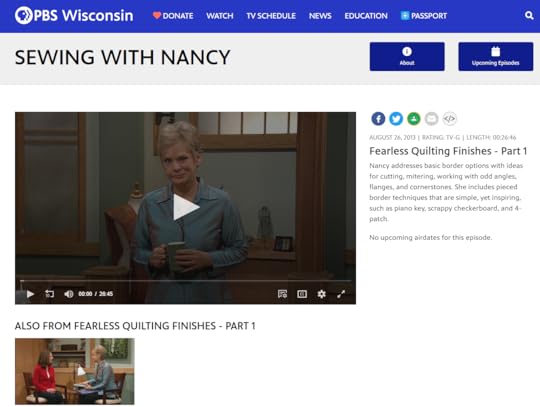Share episode on Twitter
540x407 pixels.
coord(396,119)
